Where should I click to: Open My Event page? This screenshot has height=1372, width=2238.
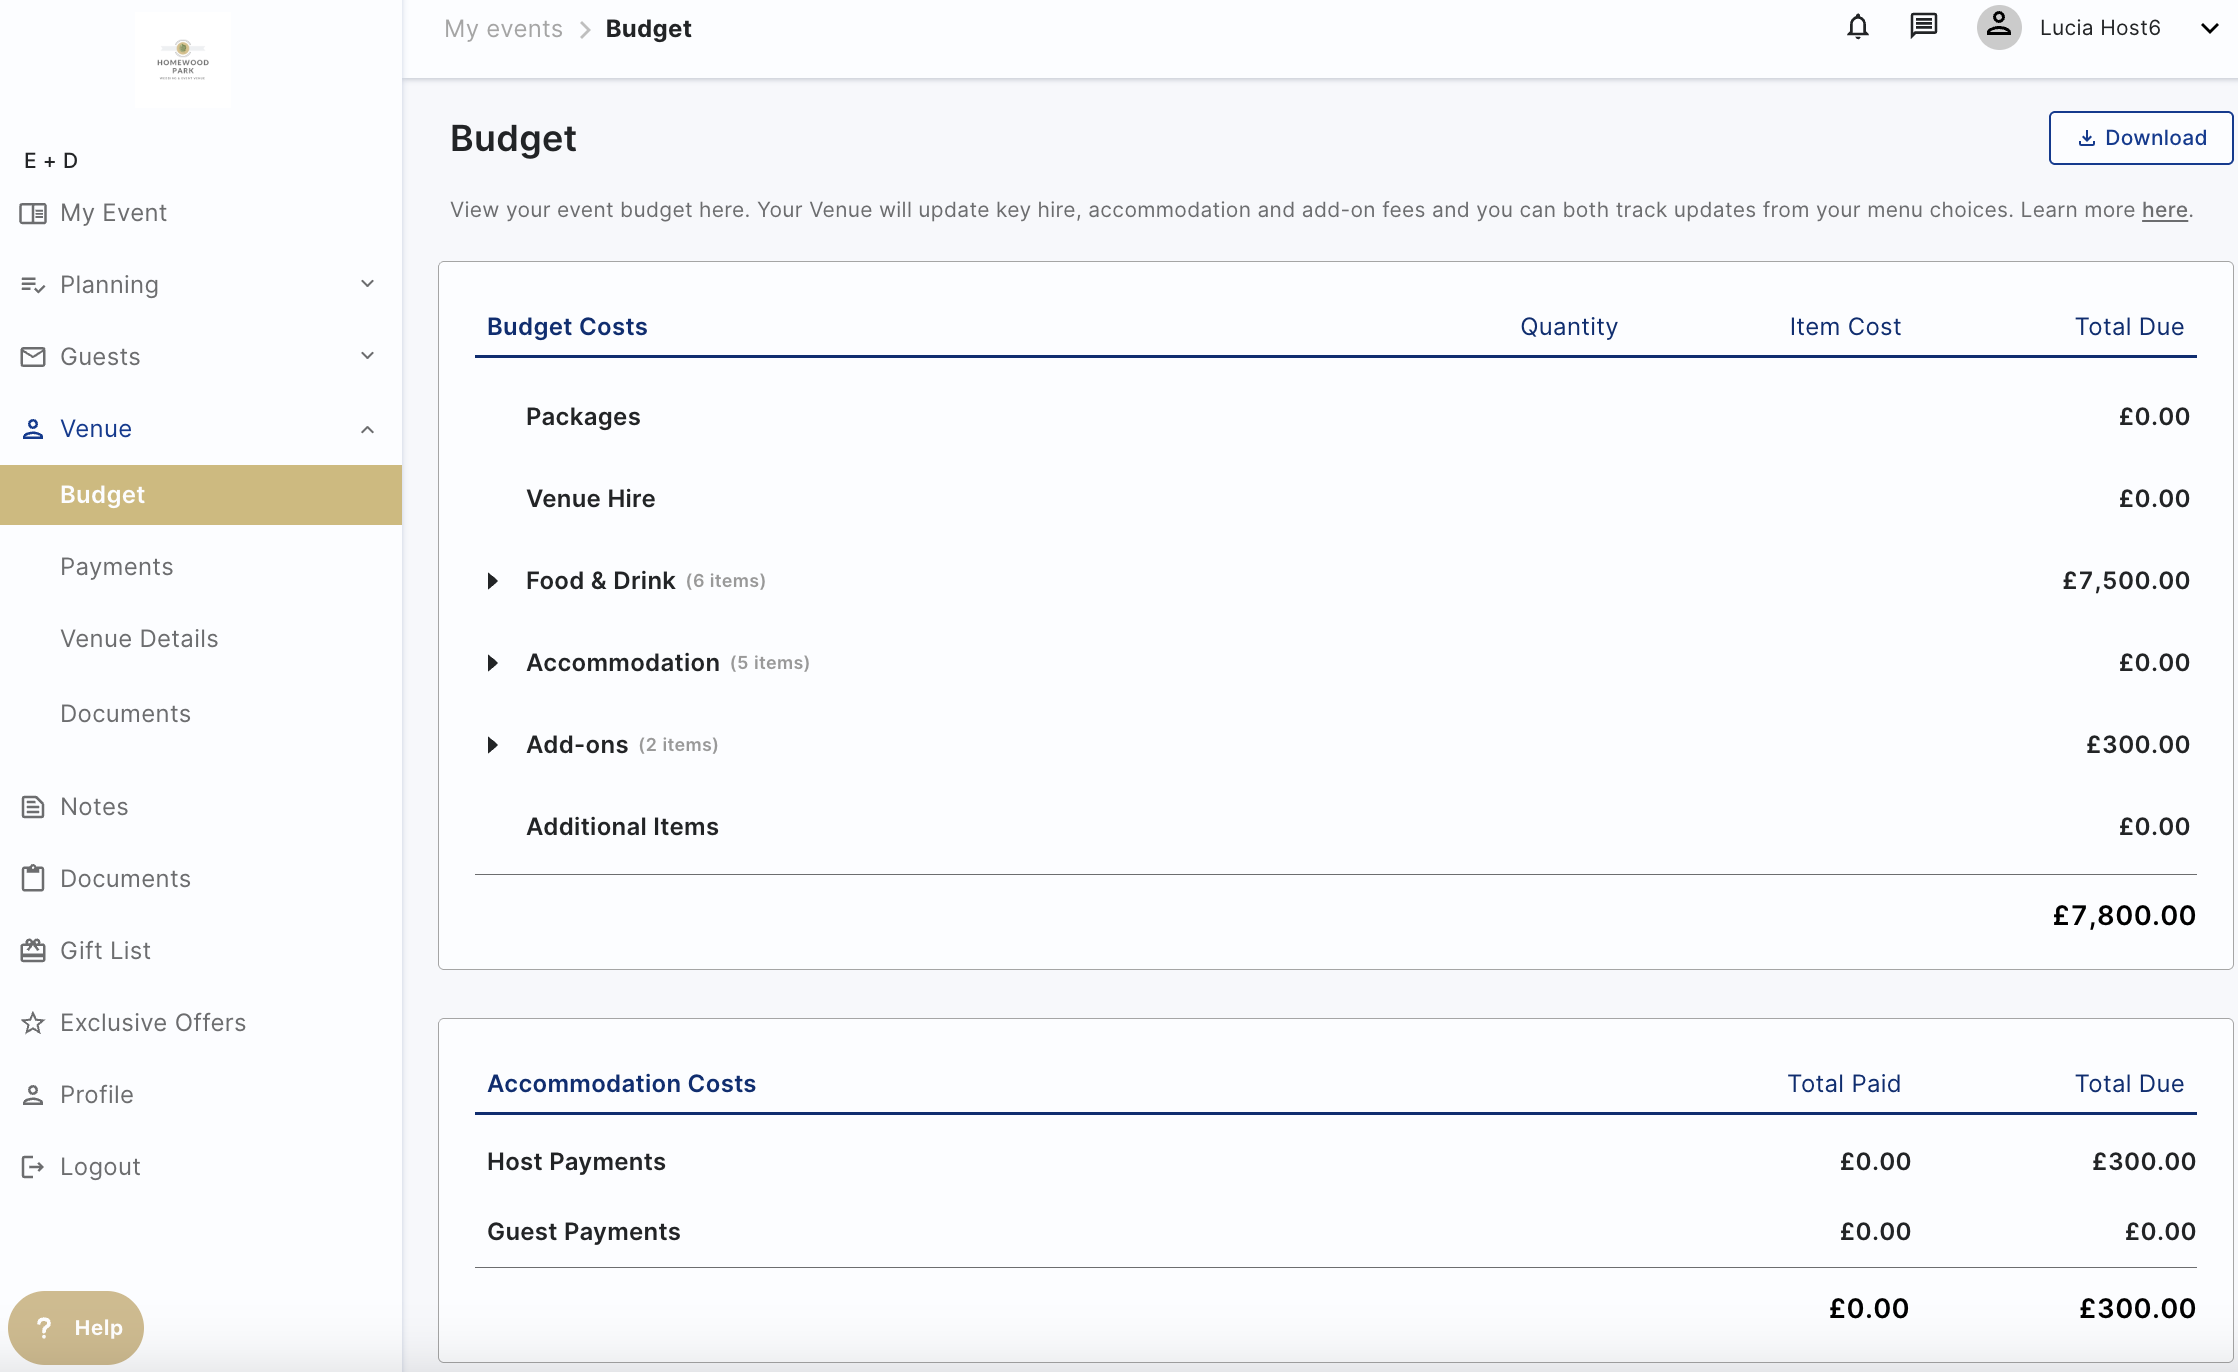[112, 212]
